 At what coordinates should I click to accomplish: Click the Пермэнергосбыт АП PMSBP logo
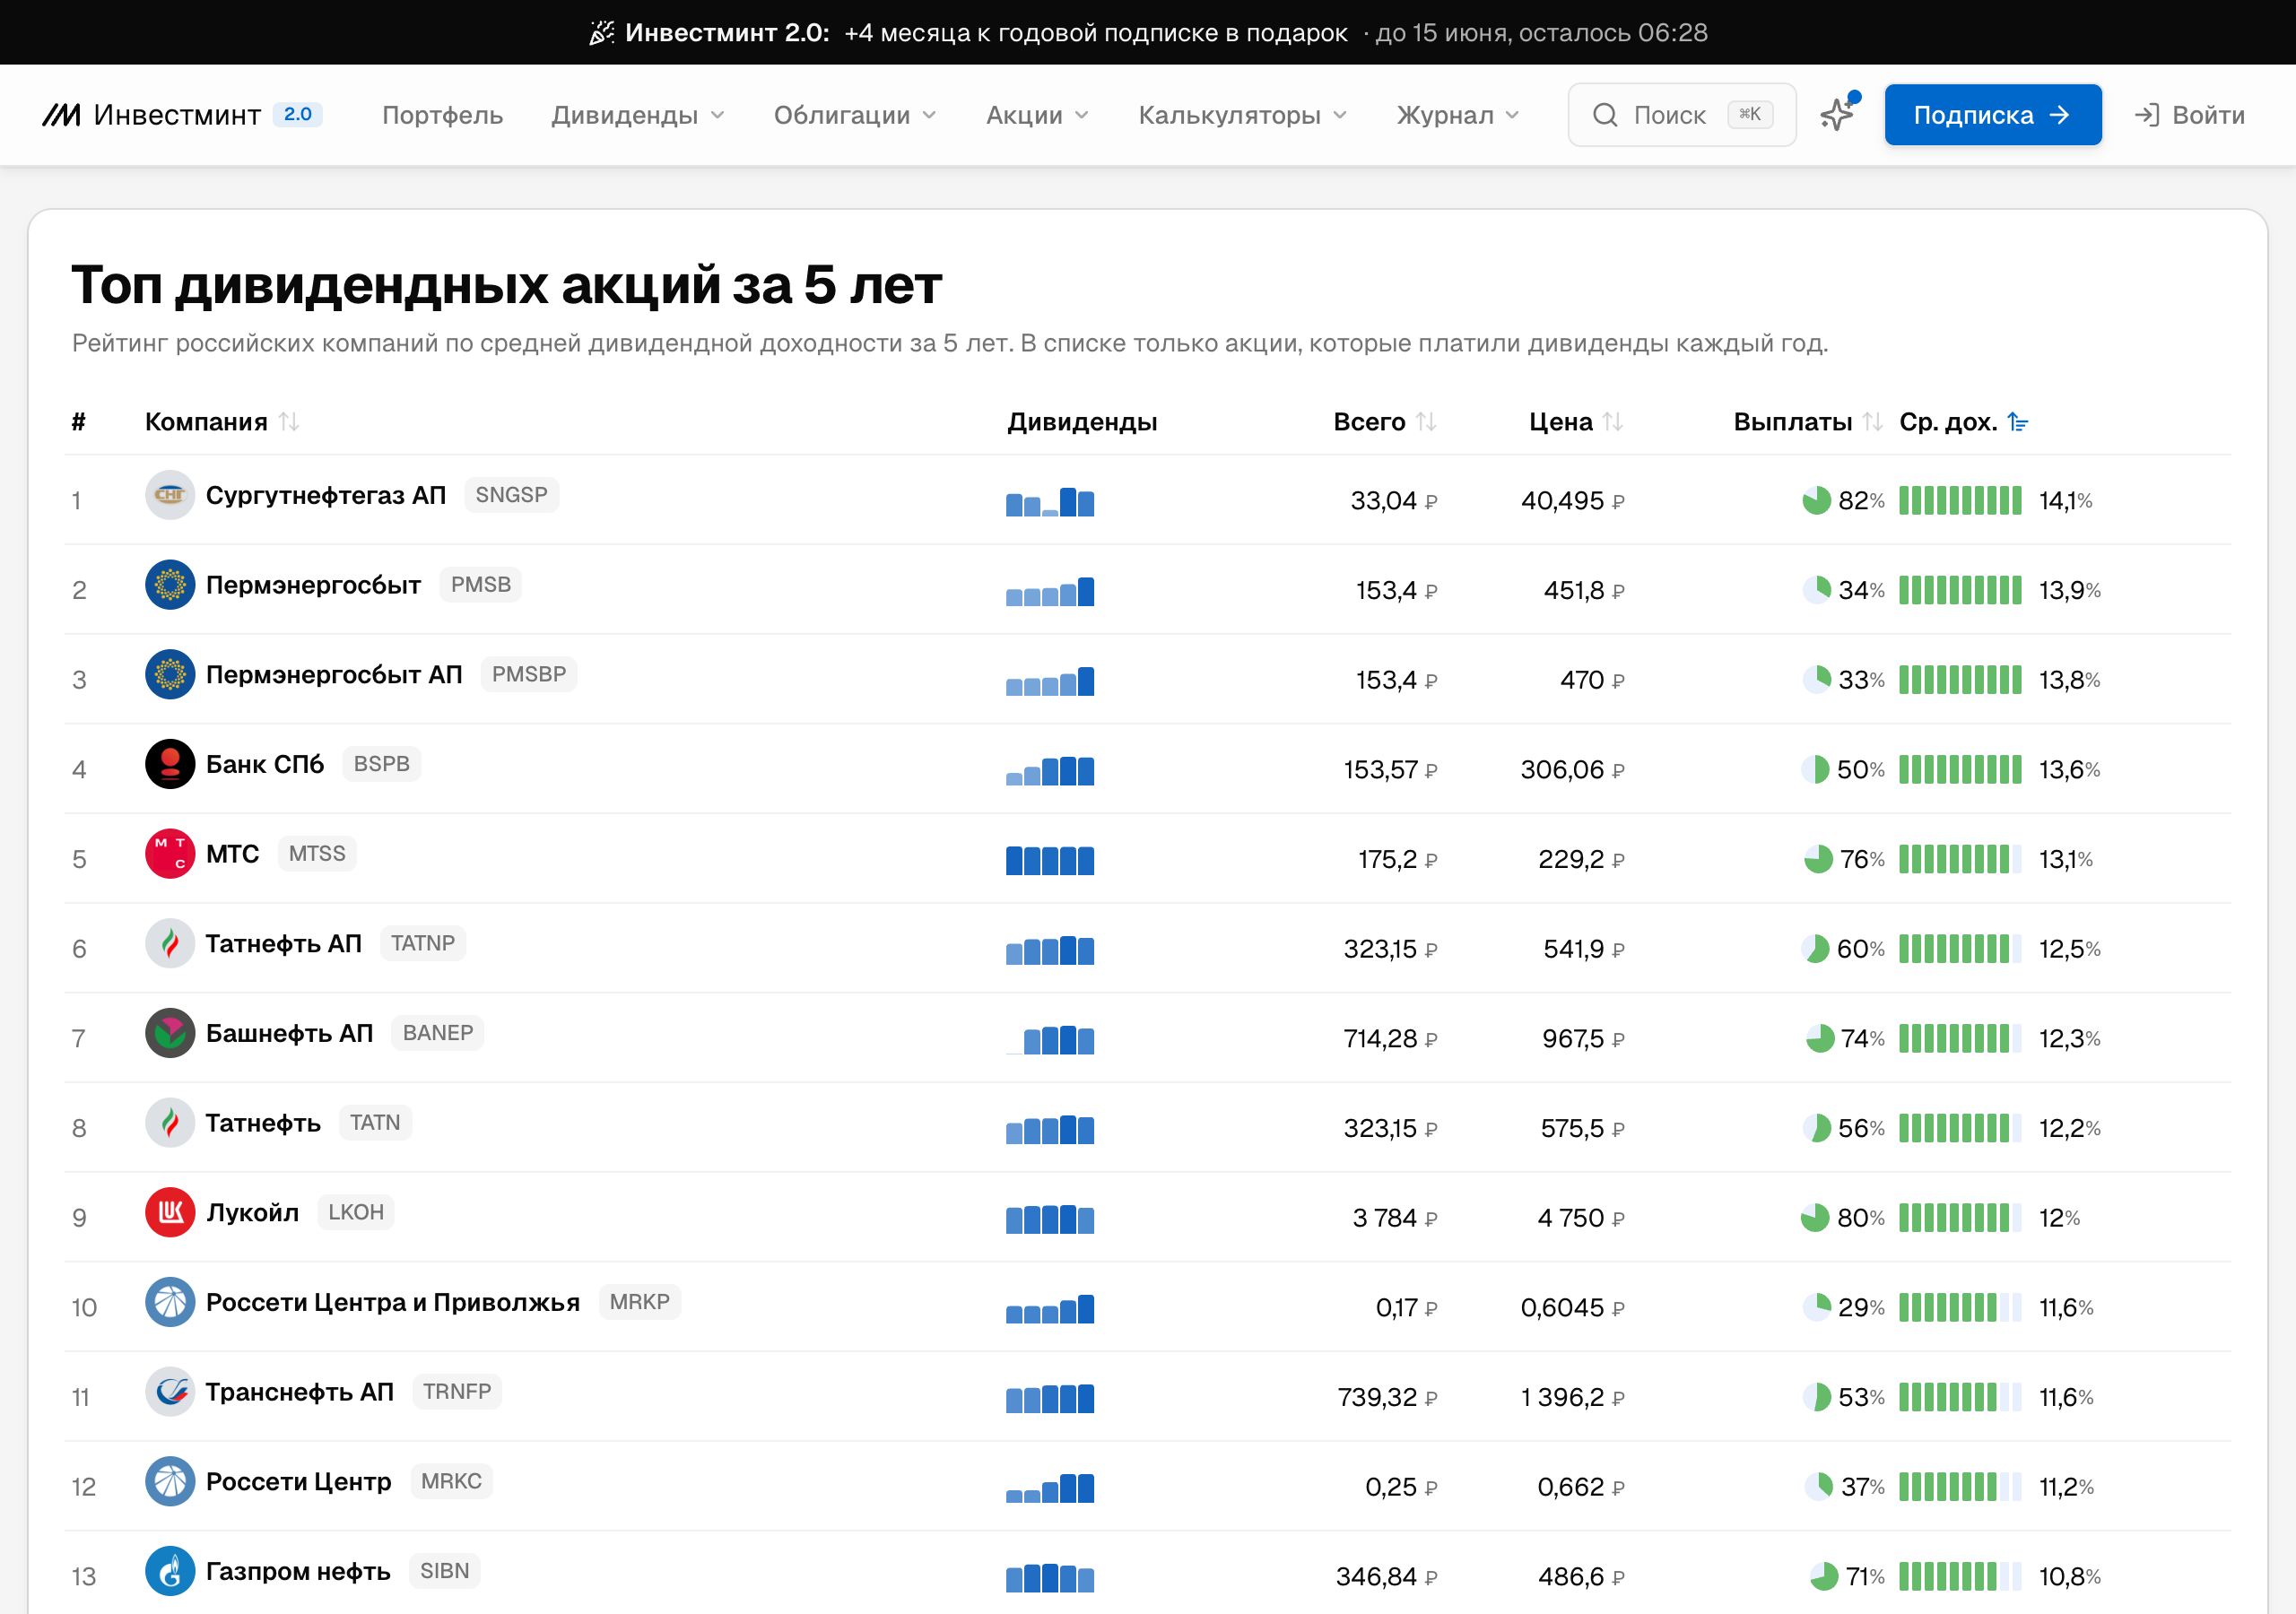[170, 674]
